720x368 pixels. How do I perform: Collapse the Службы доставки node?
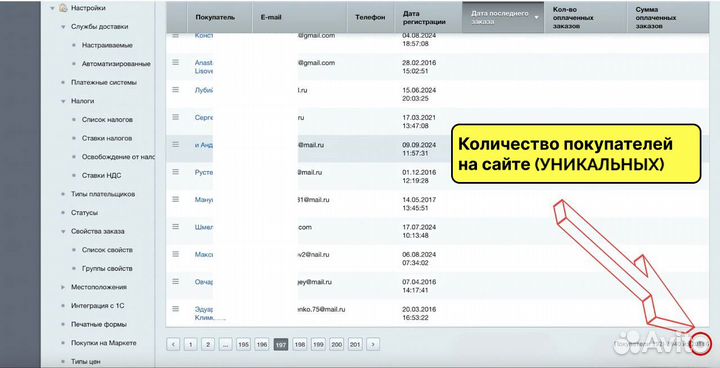63,27
